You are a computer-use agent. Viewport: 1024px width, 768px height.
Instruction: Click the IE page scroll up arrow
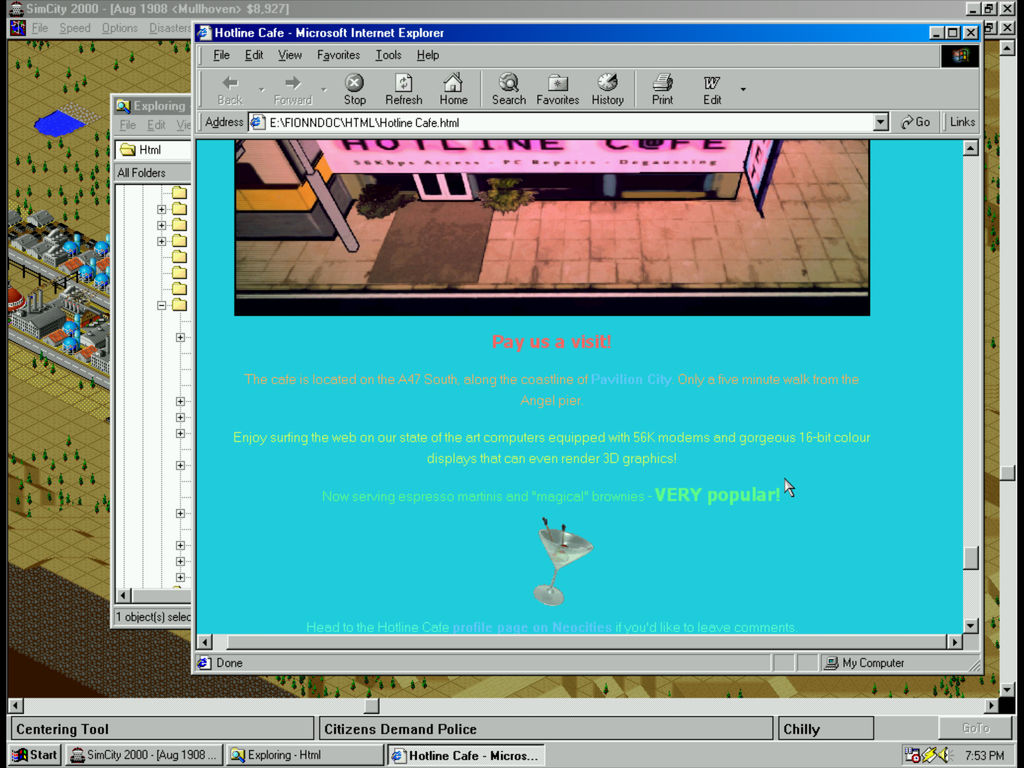[x=970, y=148]
